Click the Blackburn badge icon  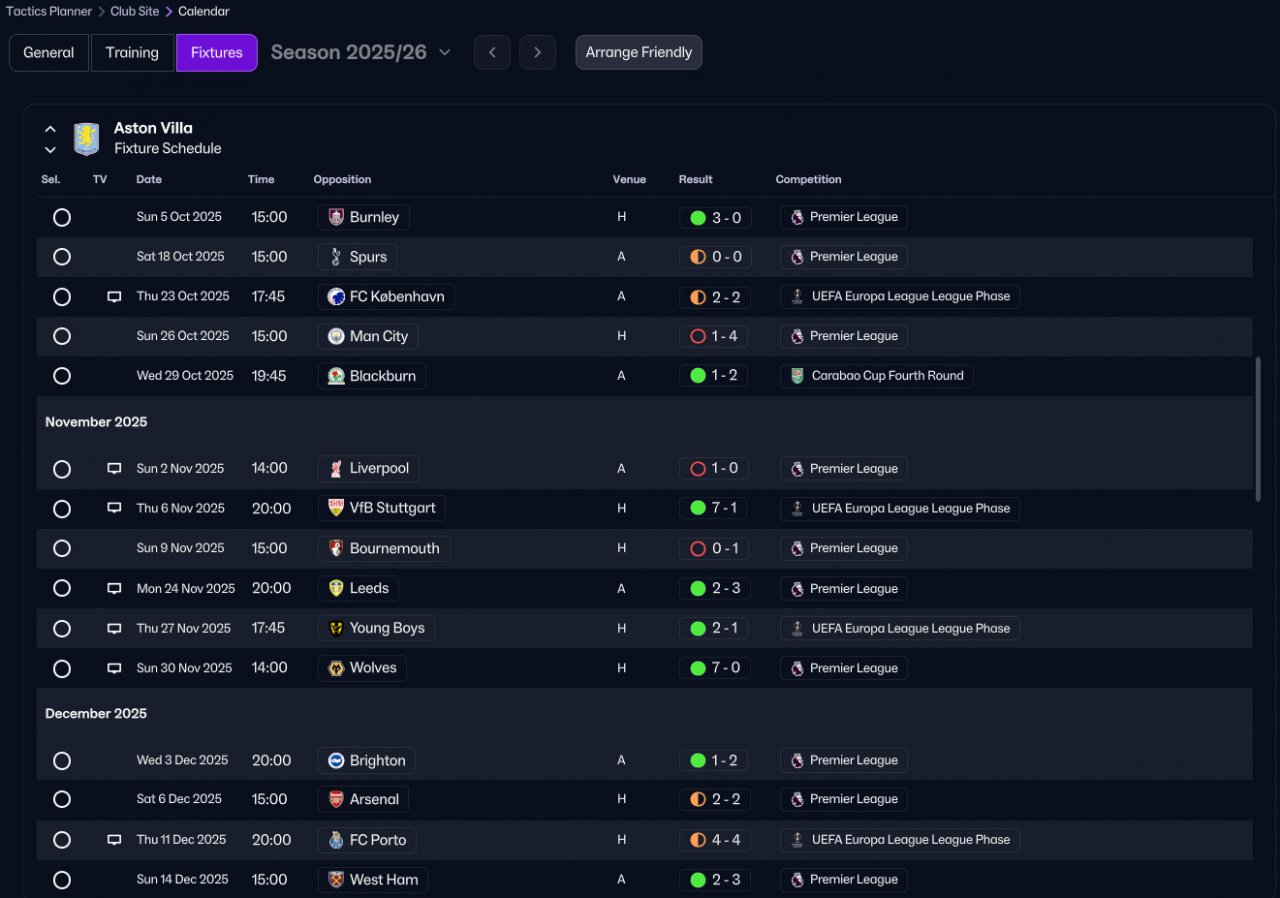336,376
